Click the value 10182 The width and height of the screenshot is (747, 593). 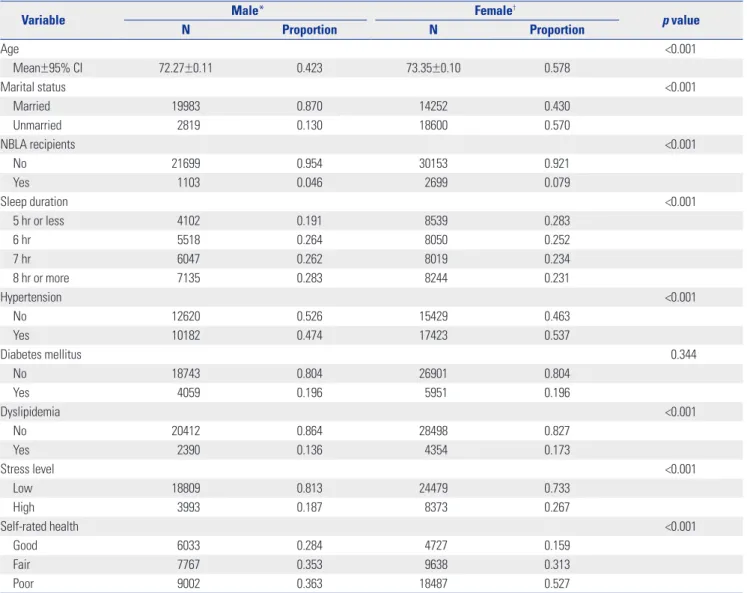(x=186, y=335)
